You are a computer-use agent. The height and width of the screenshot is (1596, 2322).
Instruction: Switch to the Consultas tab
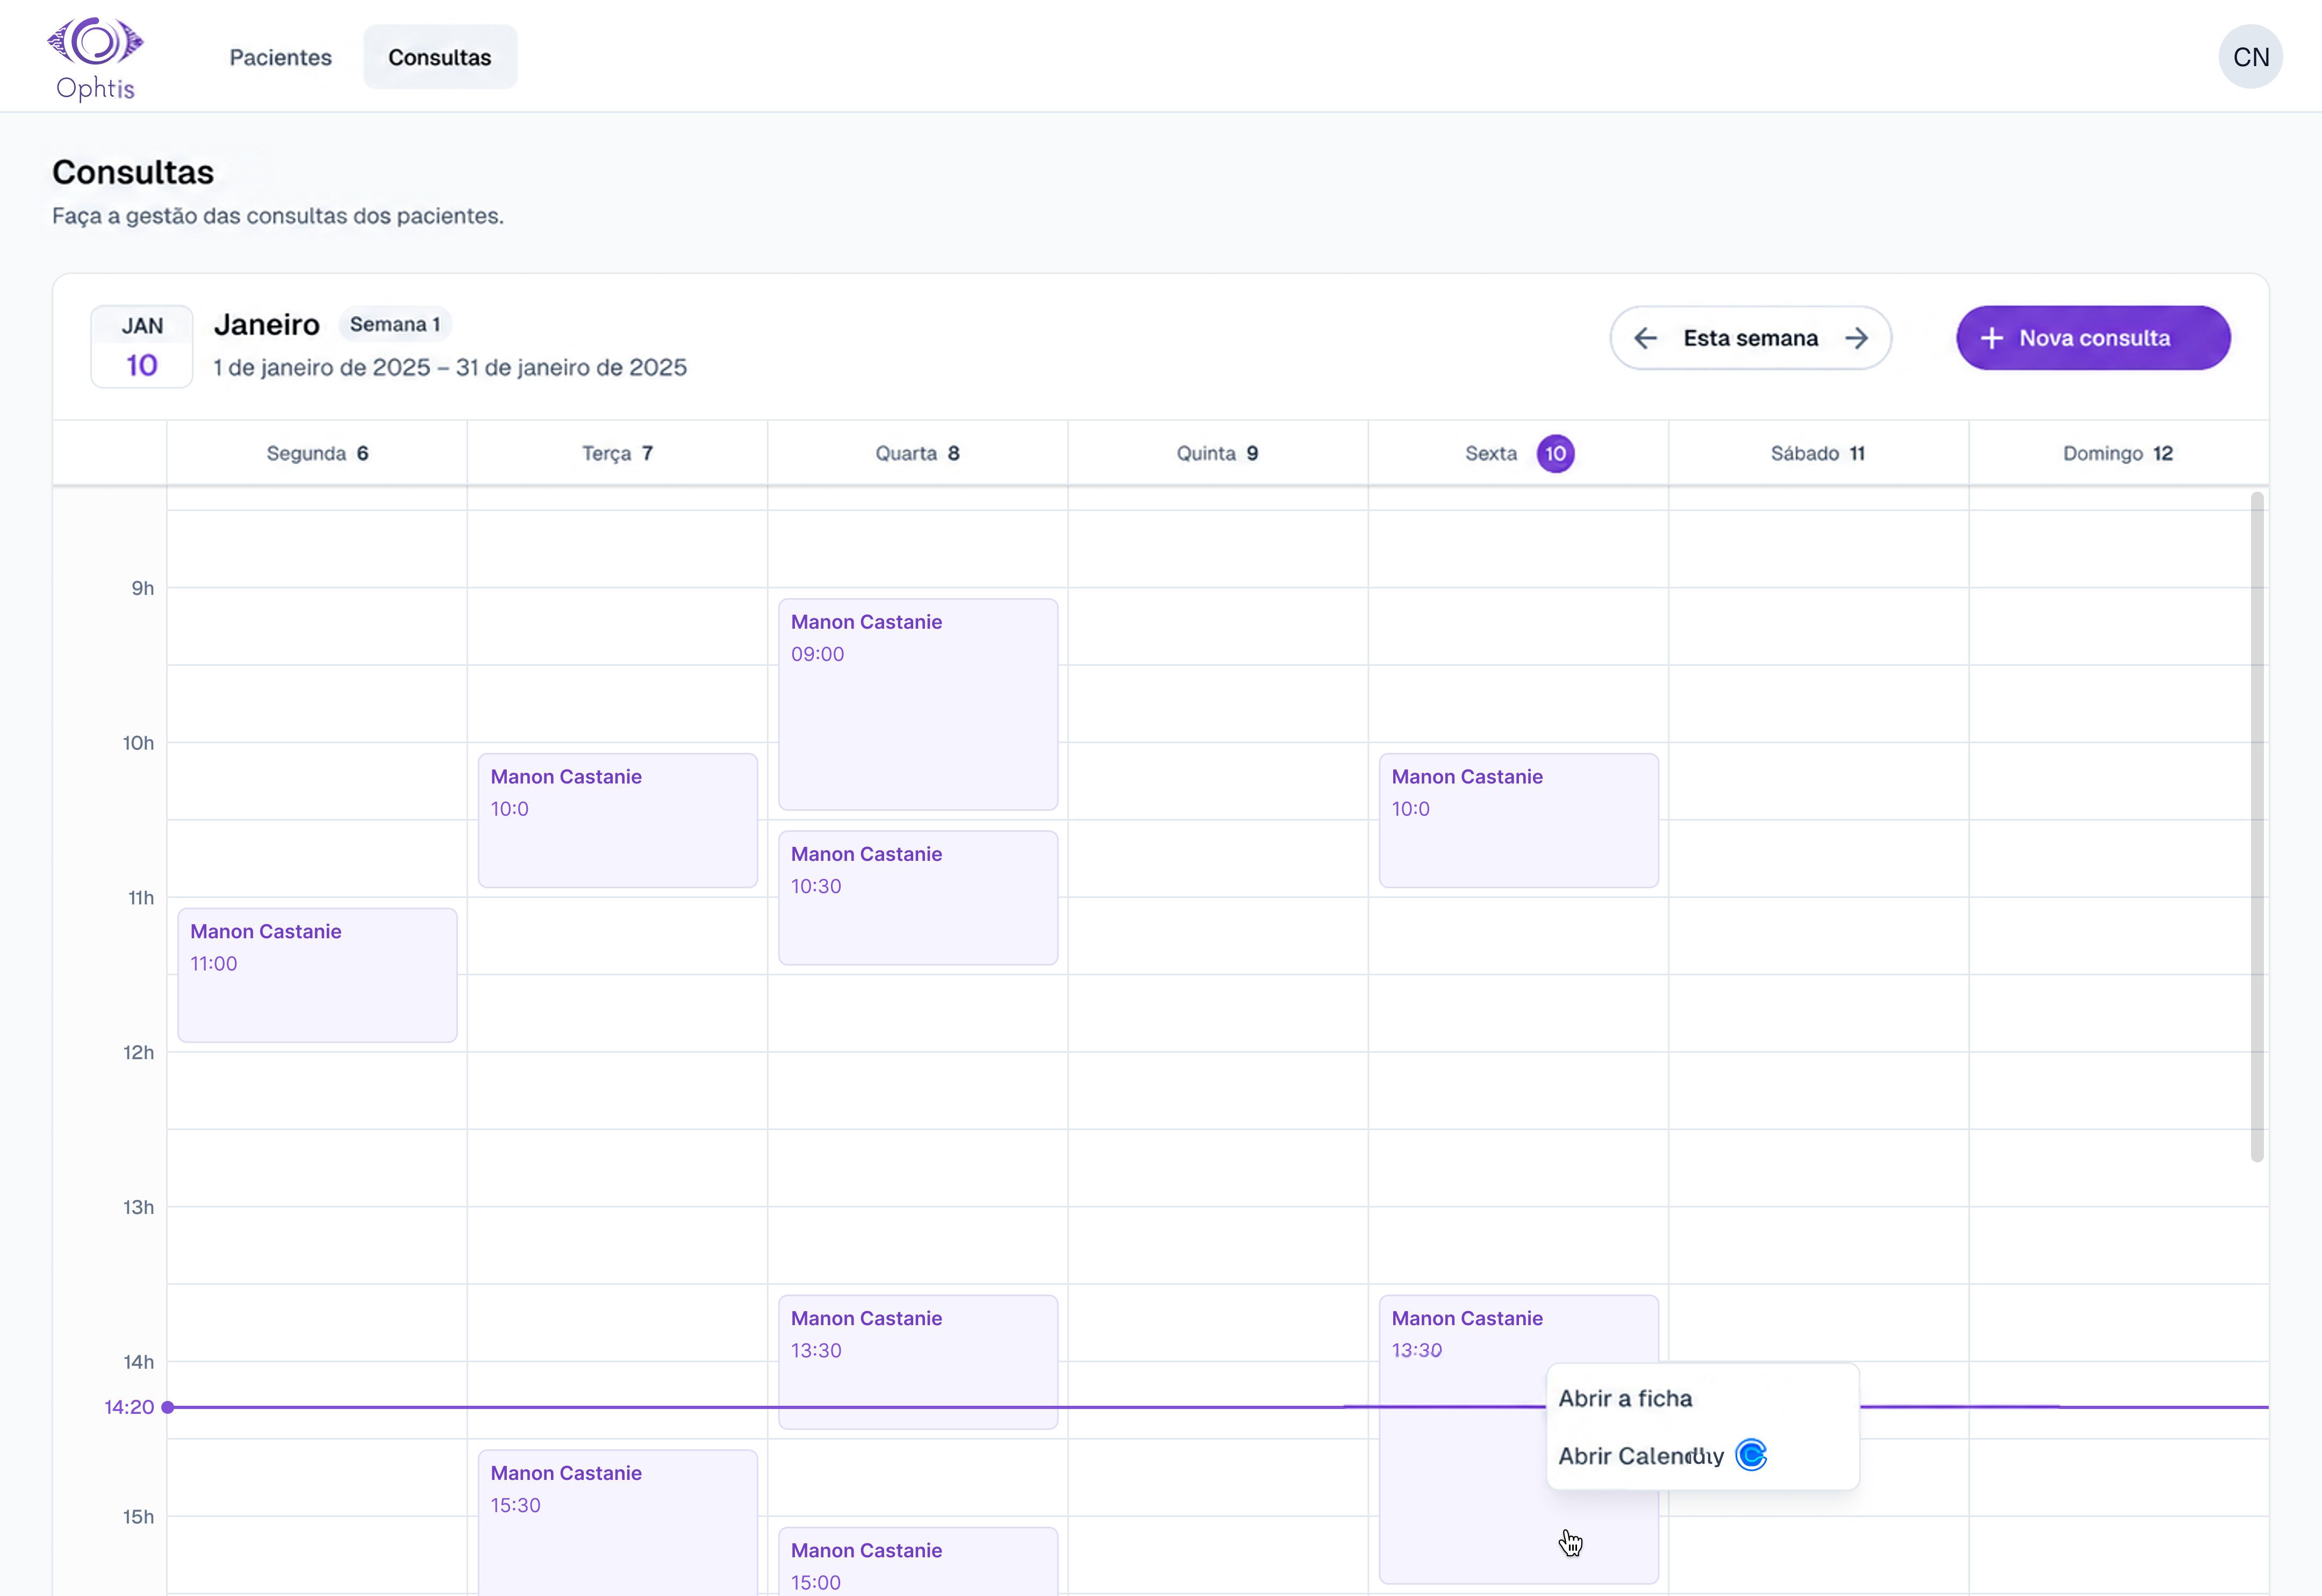pos(440,57)
